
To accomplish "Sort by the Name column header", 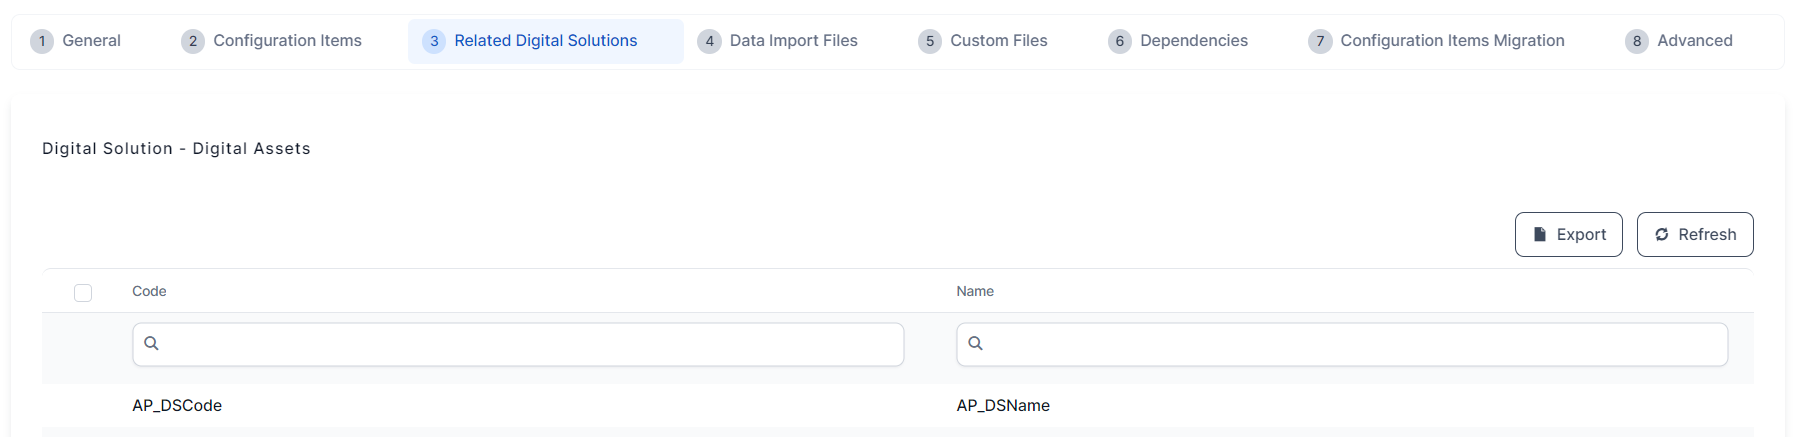I will point(975,291).
